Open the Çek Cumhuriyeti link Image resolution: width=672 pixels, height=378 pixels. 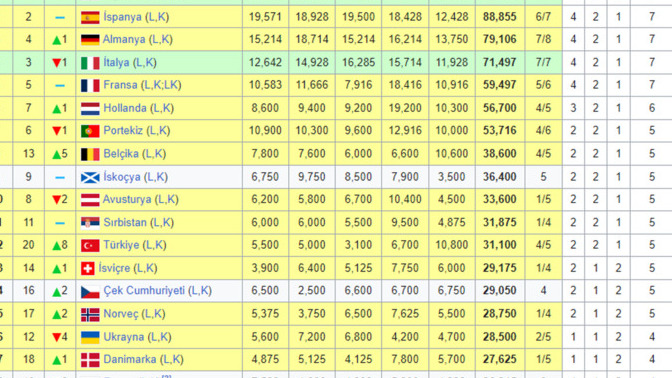[x=144, y=291]
